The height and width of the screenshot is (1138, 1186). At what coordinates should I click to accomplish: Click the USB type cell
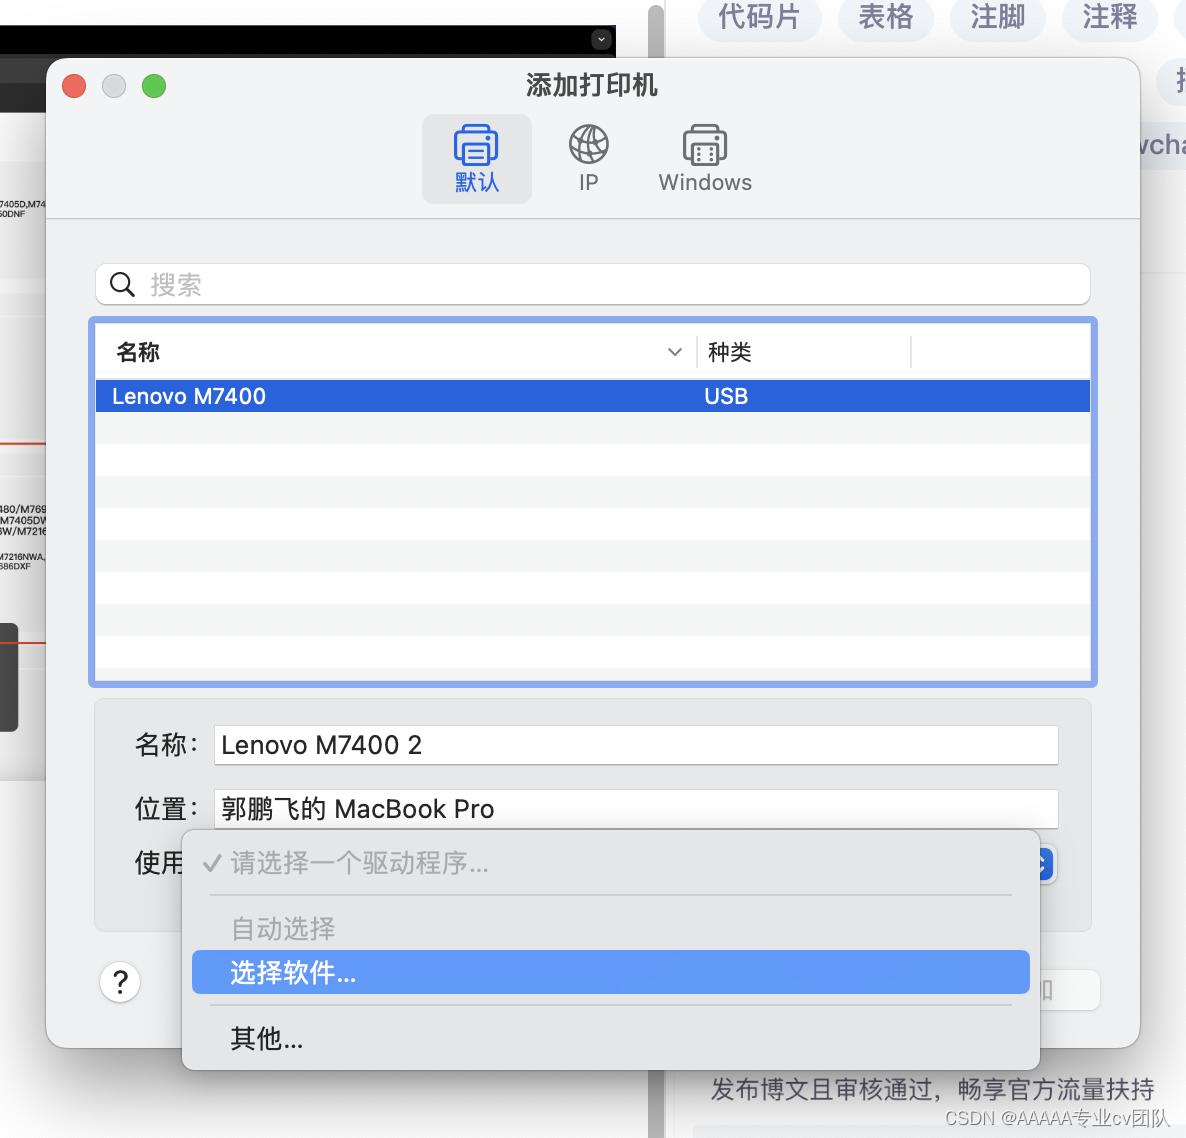pyautogui.click(x=726, y=396)
